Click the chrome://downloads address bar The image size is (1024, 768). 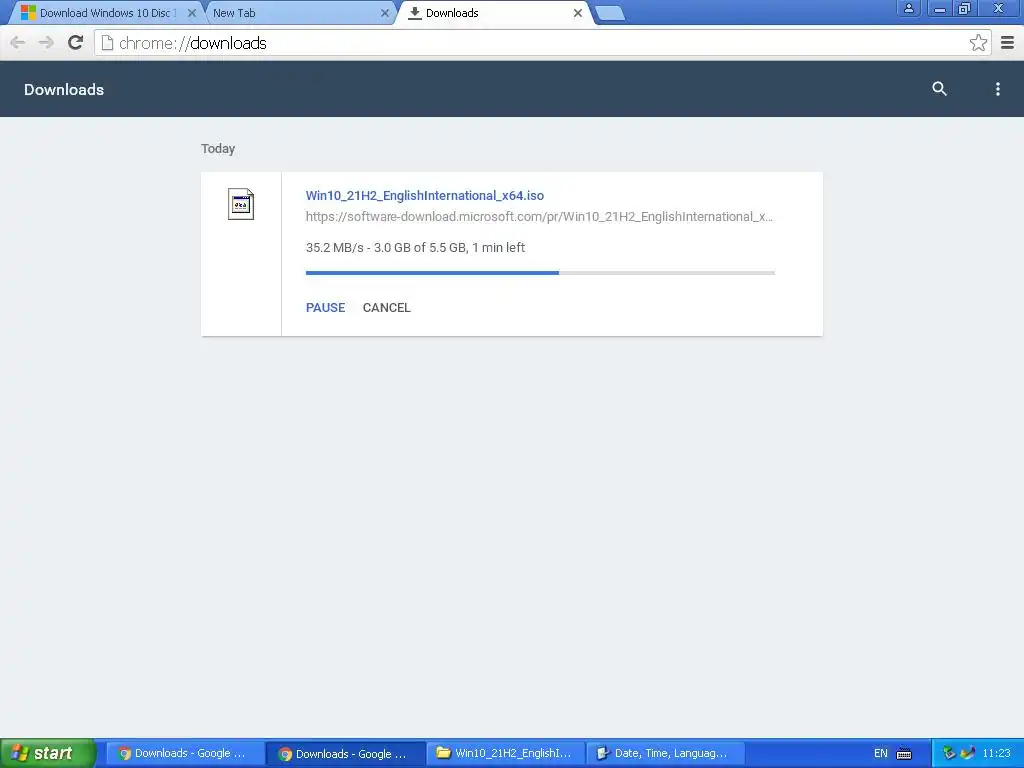(542, 43)
